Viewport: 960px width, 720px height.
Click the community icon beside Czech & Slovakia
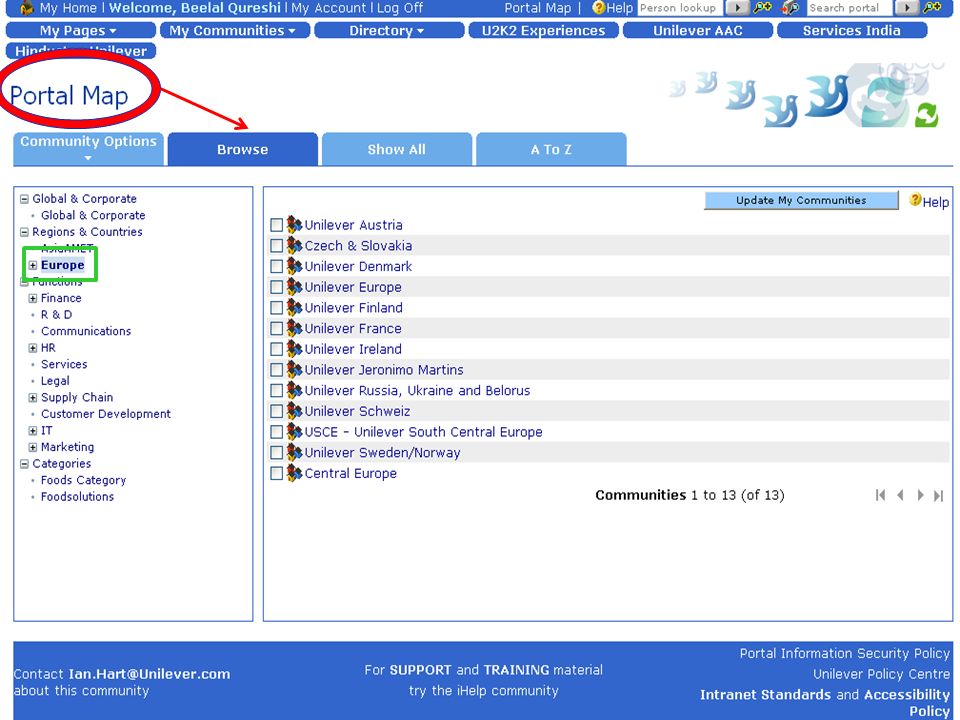click(x=294, y=245)
